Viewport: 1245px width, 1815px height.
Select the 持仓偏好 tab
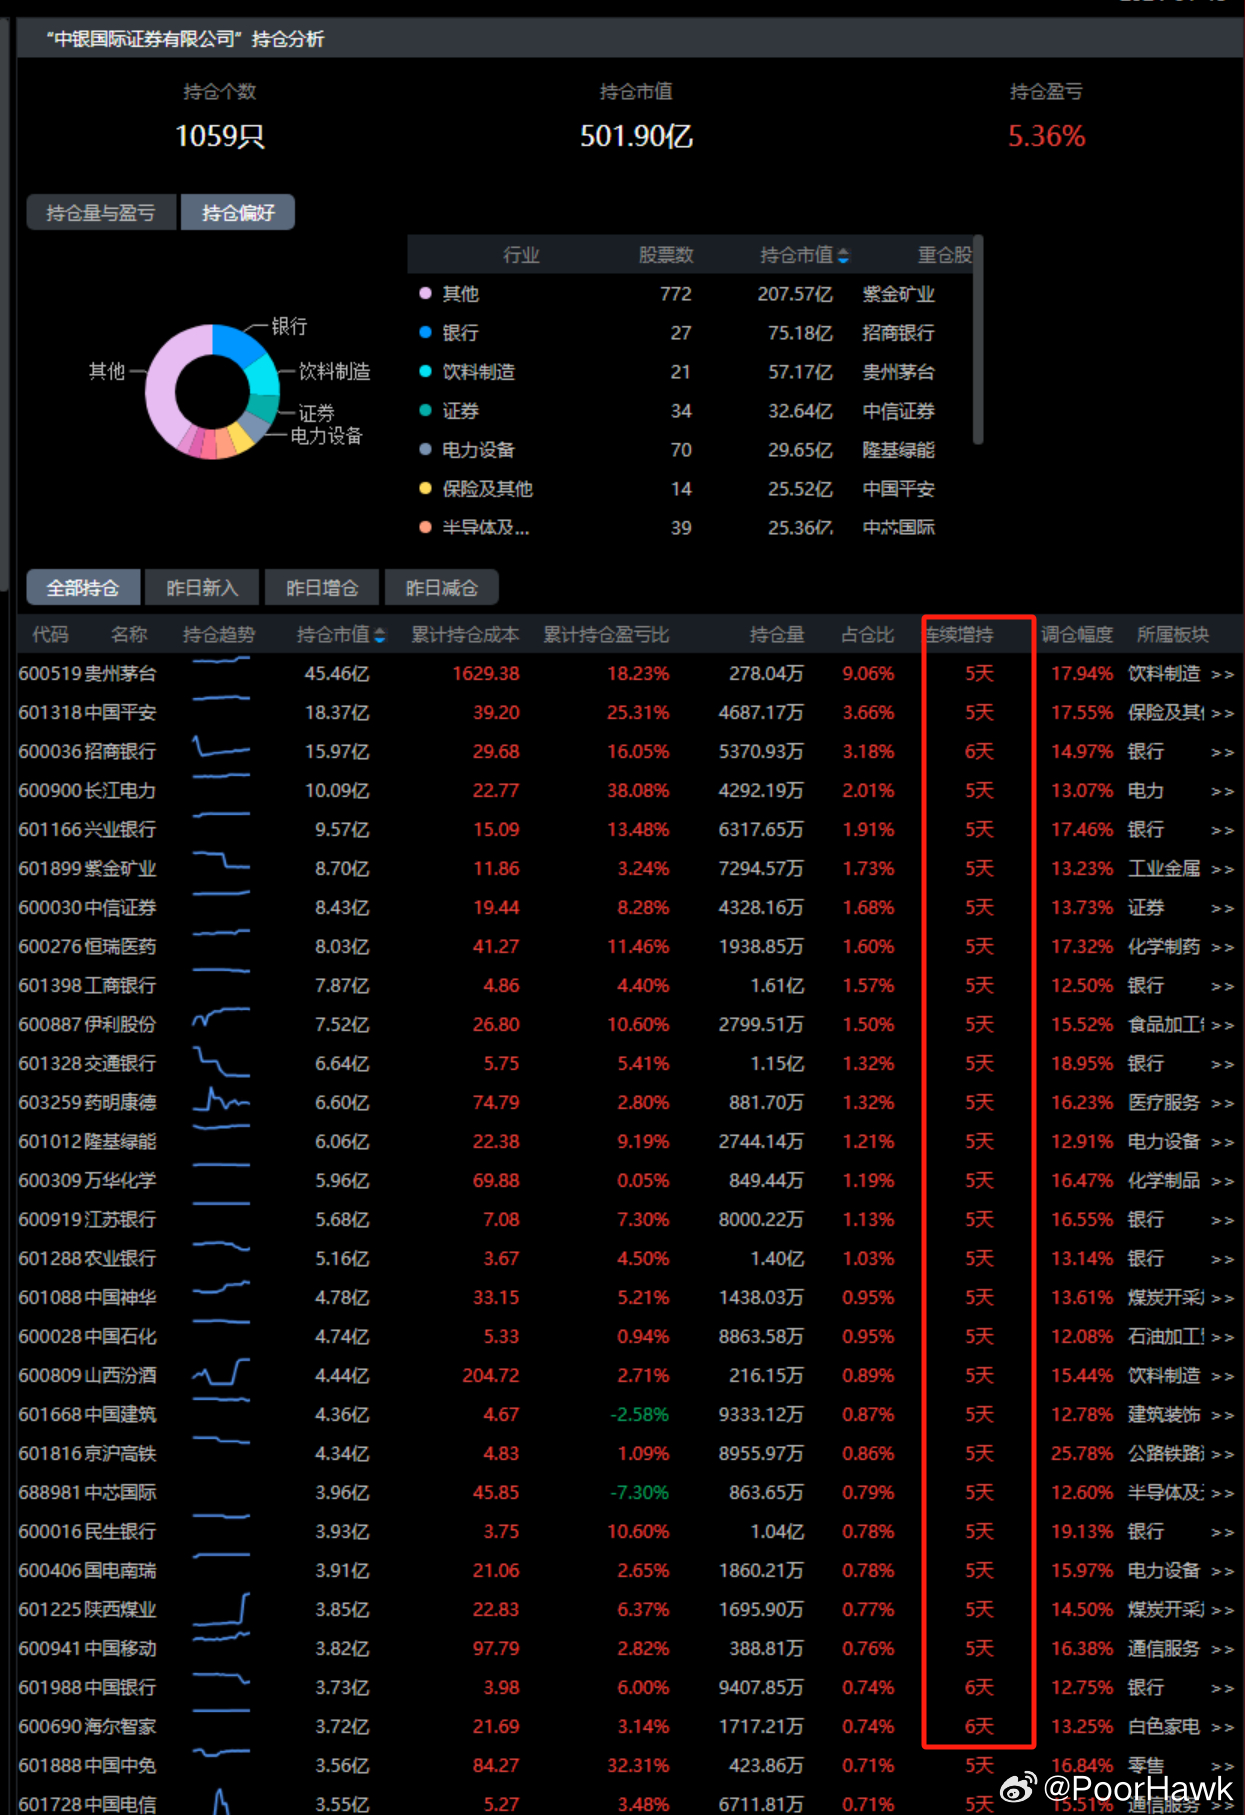(x=238, y=213)
